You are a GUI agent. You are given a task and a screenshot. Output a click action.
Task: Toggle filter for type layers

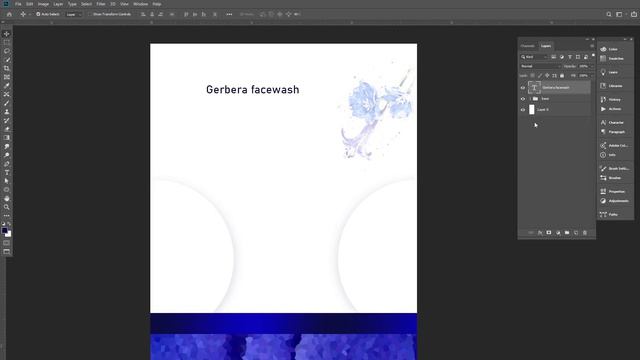[x=570, y=57]
